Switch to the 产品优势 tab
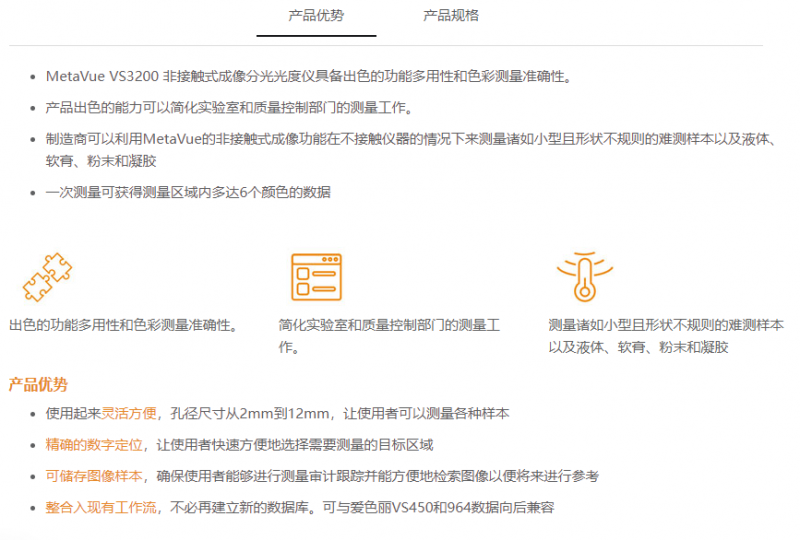The height and width of the screenshot is (540, 800). (x=316, y=16)
